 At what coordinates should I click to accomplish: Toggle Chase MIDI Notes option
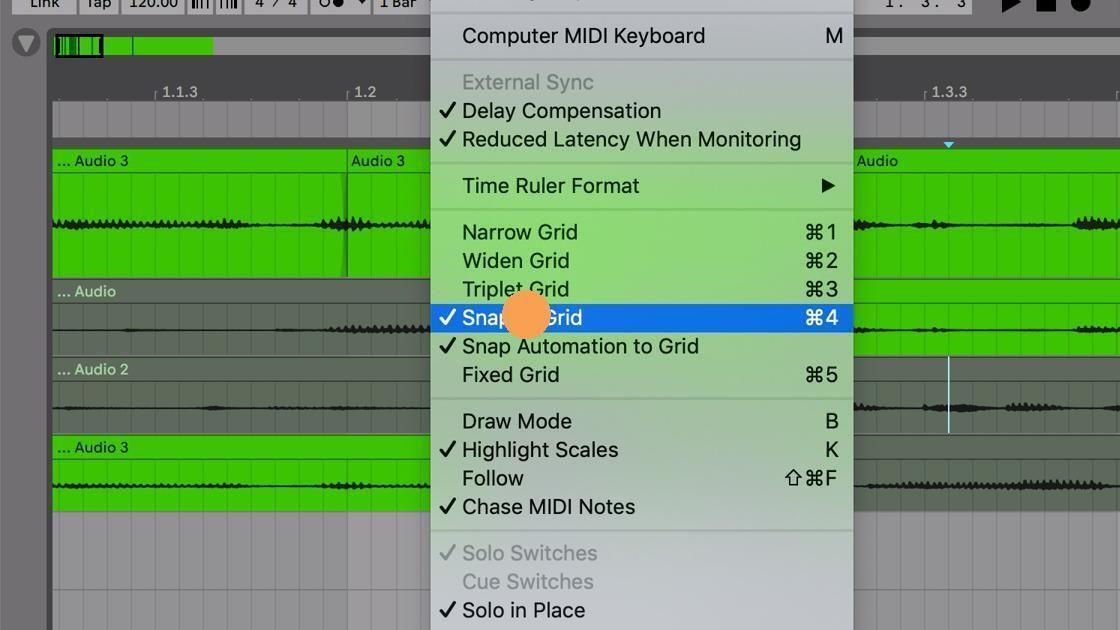pyautogui.click(x=548, y=506)
